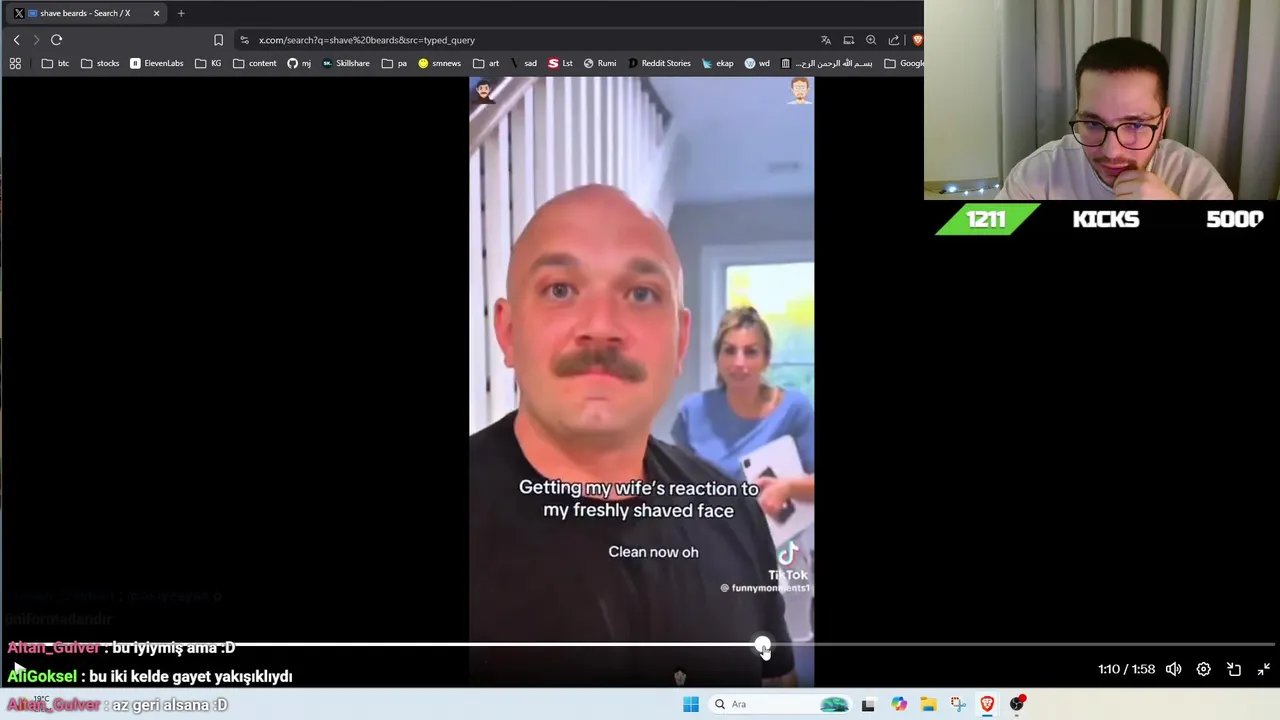Click the translate page icon
The height and width of the screenshot is (720, 1280).
pos(825,40)
